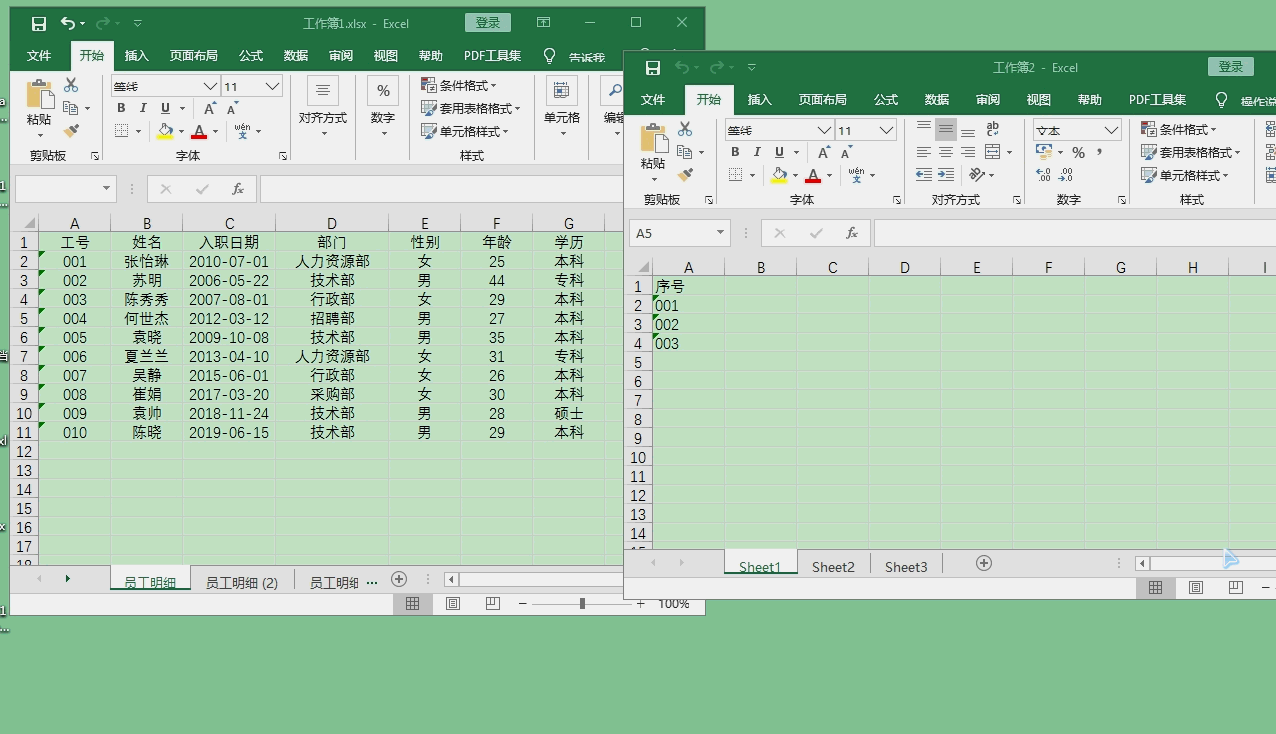Click 登录 button in 工作簿2
The height and width of the screenshot is (734, 1276).
pos(1231,66)
